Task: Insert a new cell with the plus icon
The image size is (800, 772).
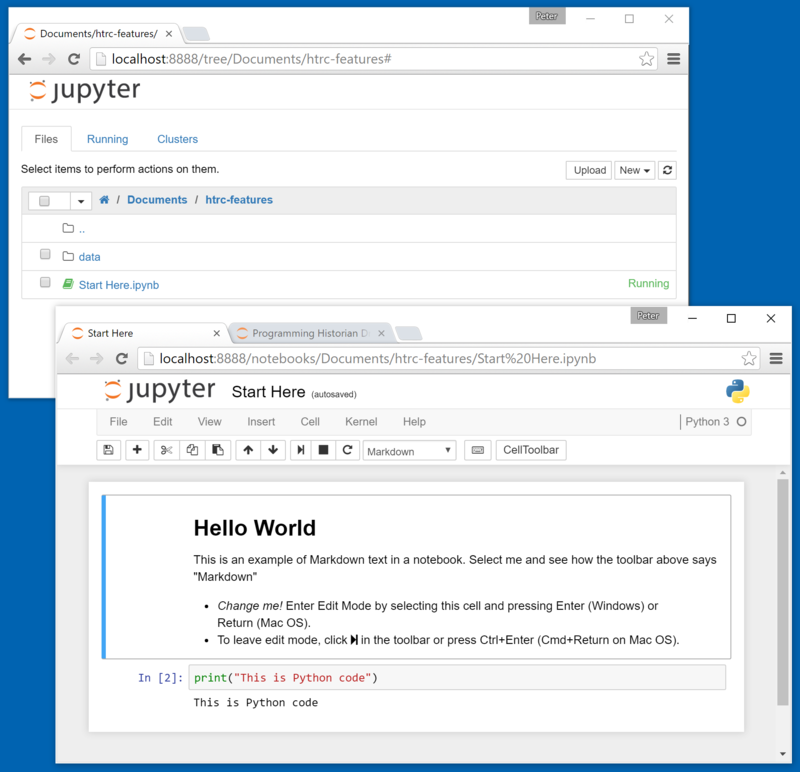Action: (136, 450)
